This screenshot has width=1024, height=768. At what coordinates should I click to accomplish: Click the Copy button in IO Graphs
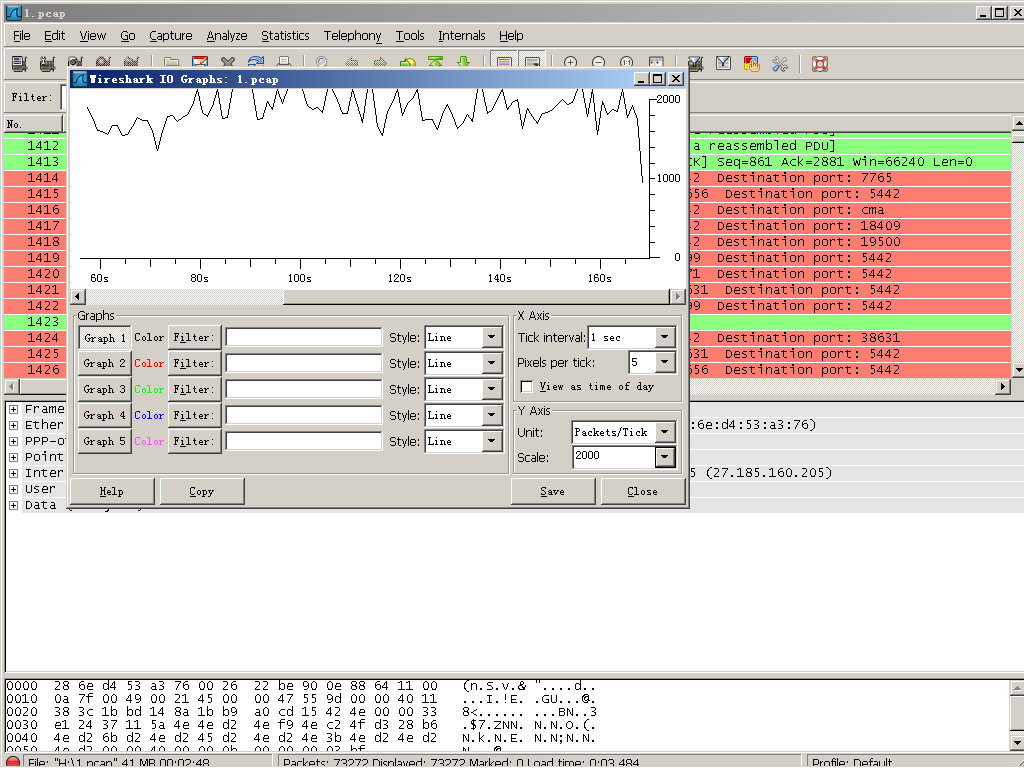(202, 491)
